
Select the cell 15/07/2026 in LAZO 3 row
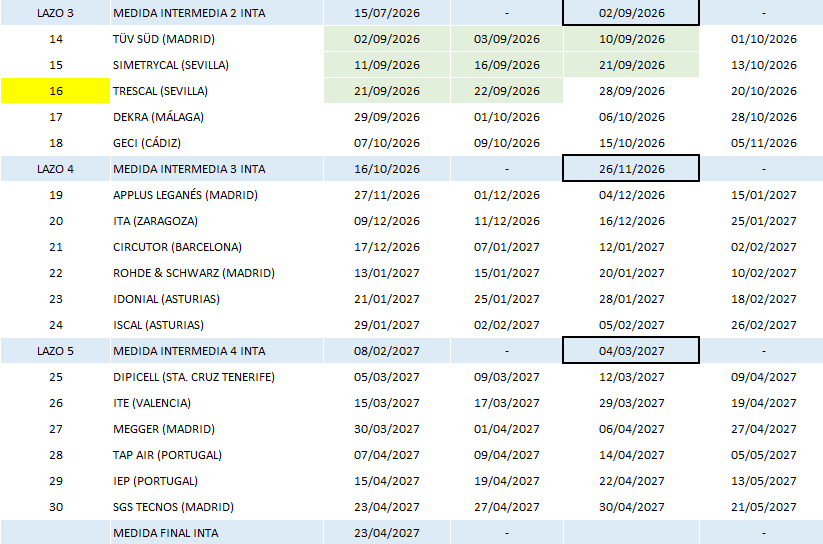click(387, 13)
